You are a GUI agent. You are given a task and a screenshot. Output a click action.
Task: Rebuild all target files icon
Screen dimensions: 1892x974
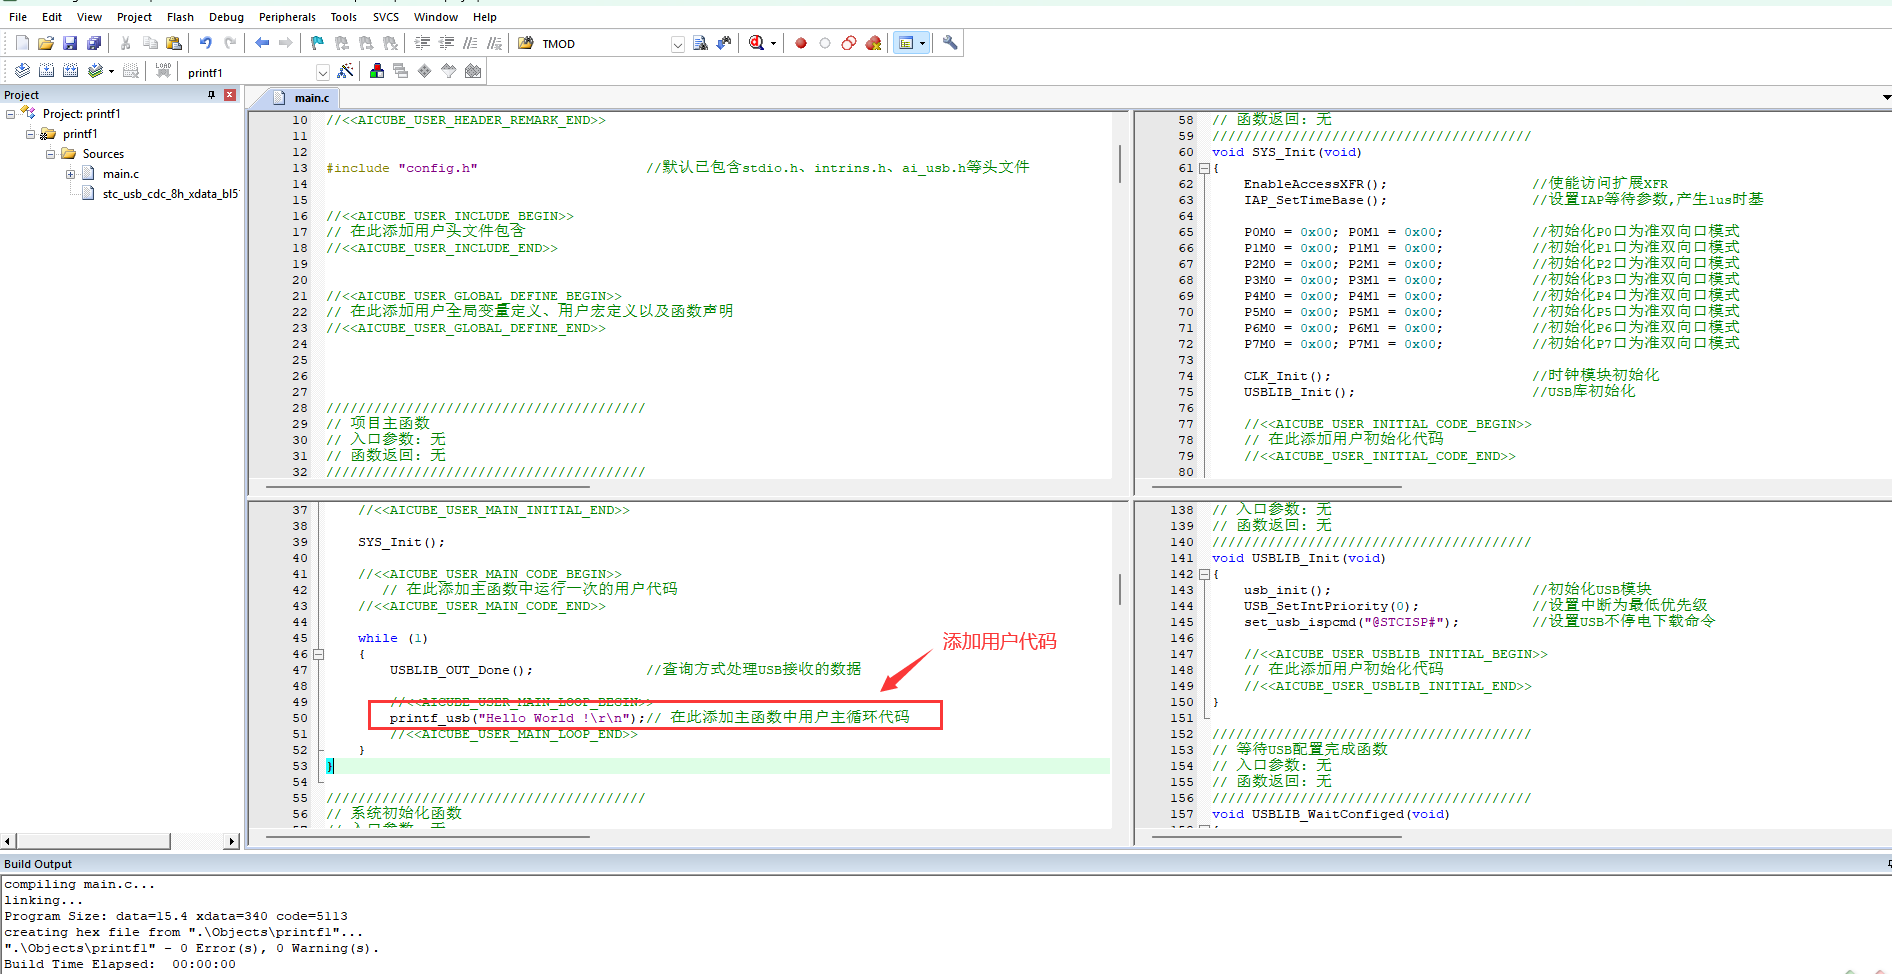coord(70,71)
